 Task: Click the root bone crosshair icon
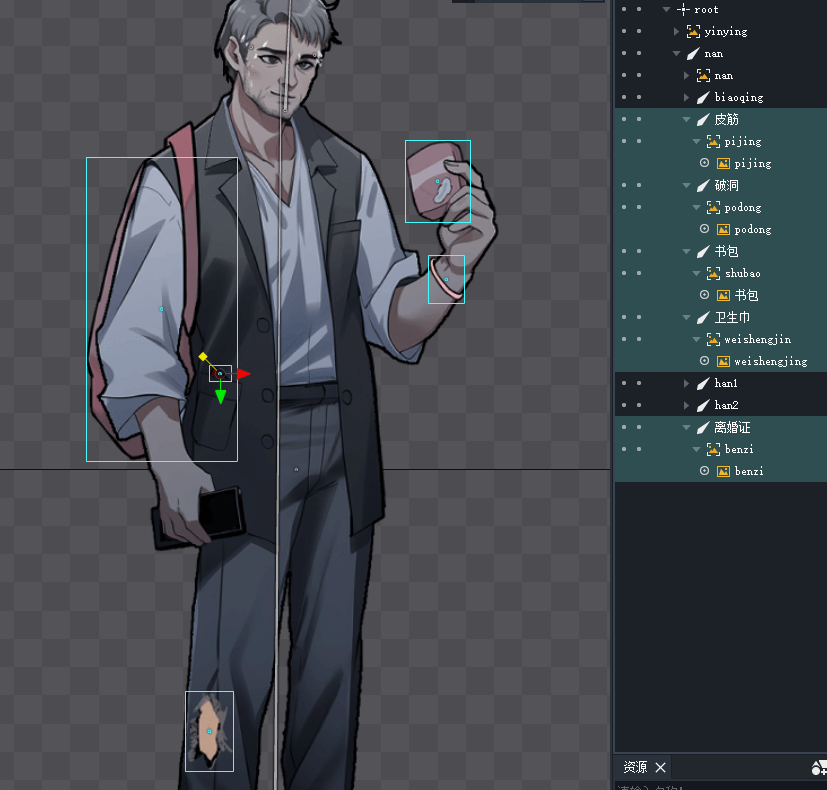pos(684,9)
